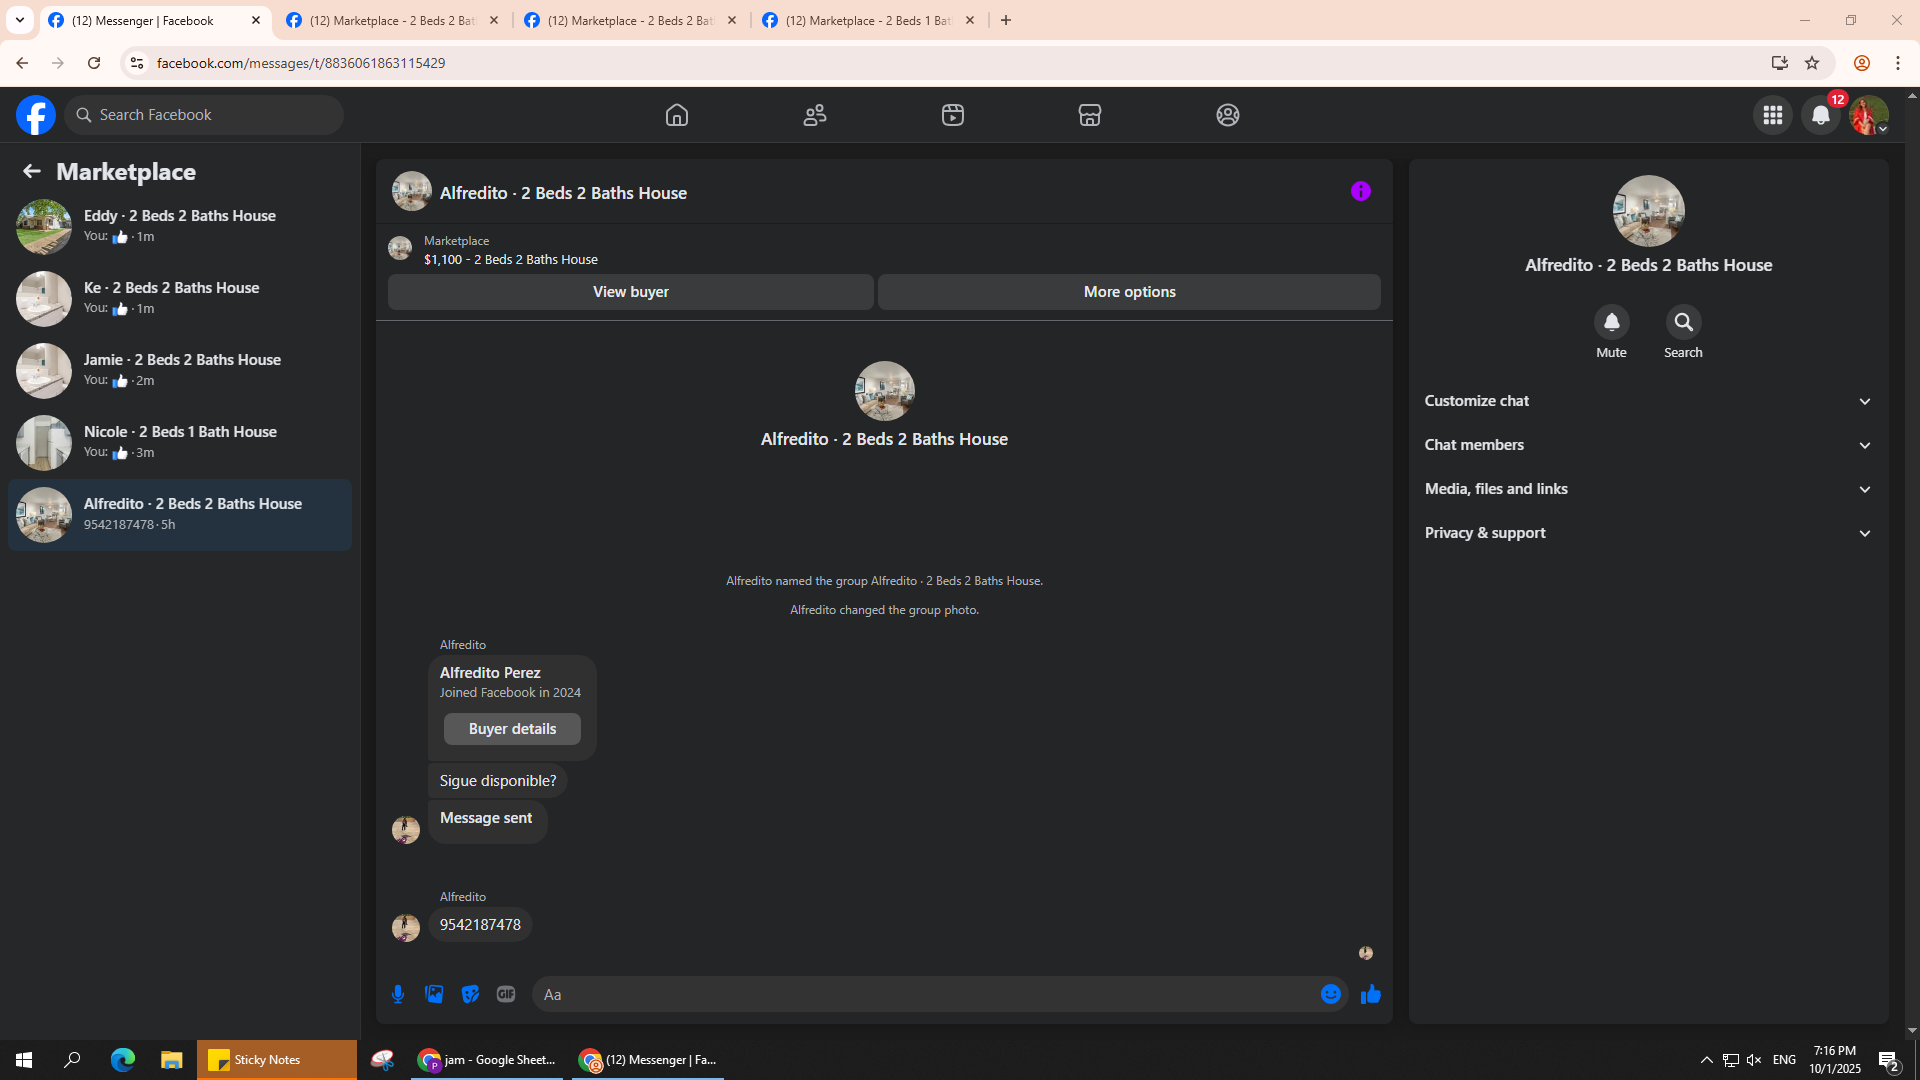Screen dimensions: 1920x1080
Task: Show hidden icons in the system tray
Action: [1707, 1060]
